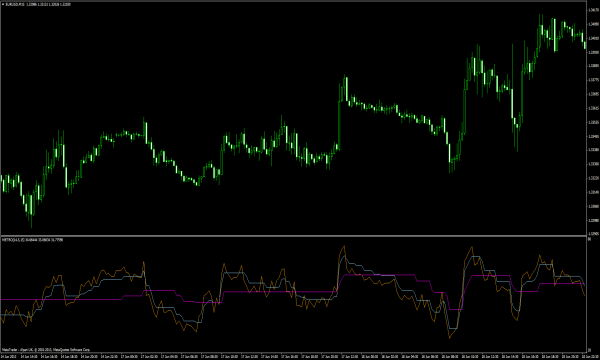Image resolution: width=600 pixels, height=360 pixels.
Task: Click the small arrow beside the EURUSD symbol
Action: 3,4
